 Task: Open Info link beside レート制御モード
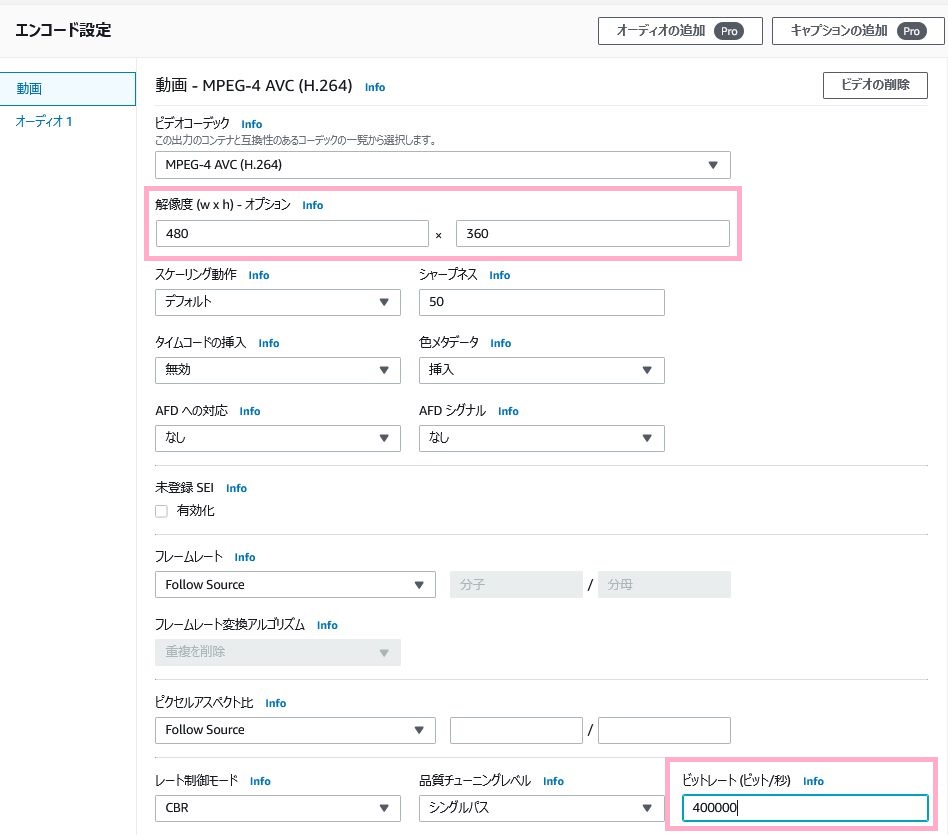click(x=261, y=781)
